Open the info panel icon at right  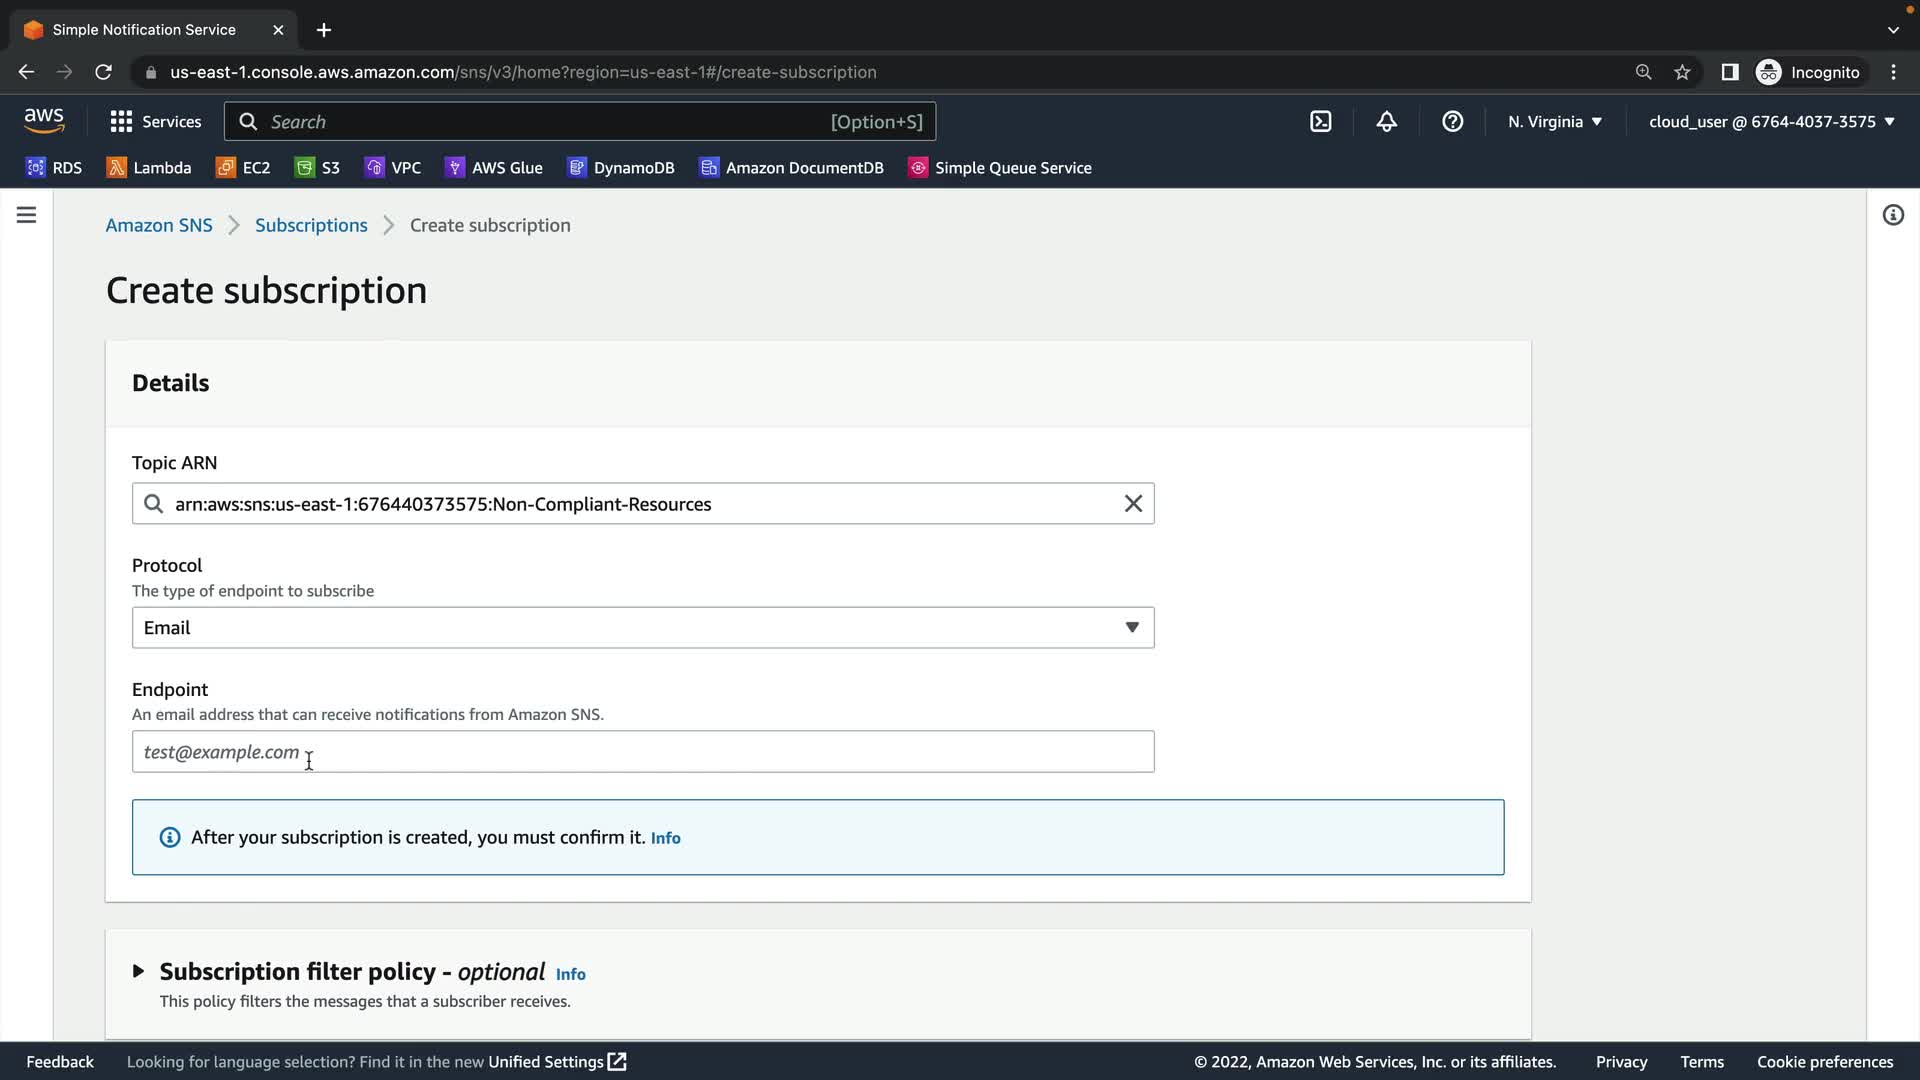[1892, 215]
